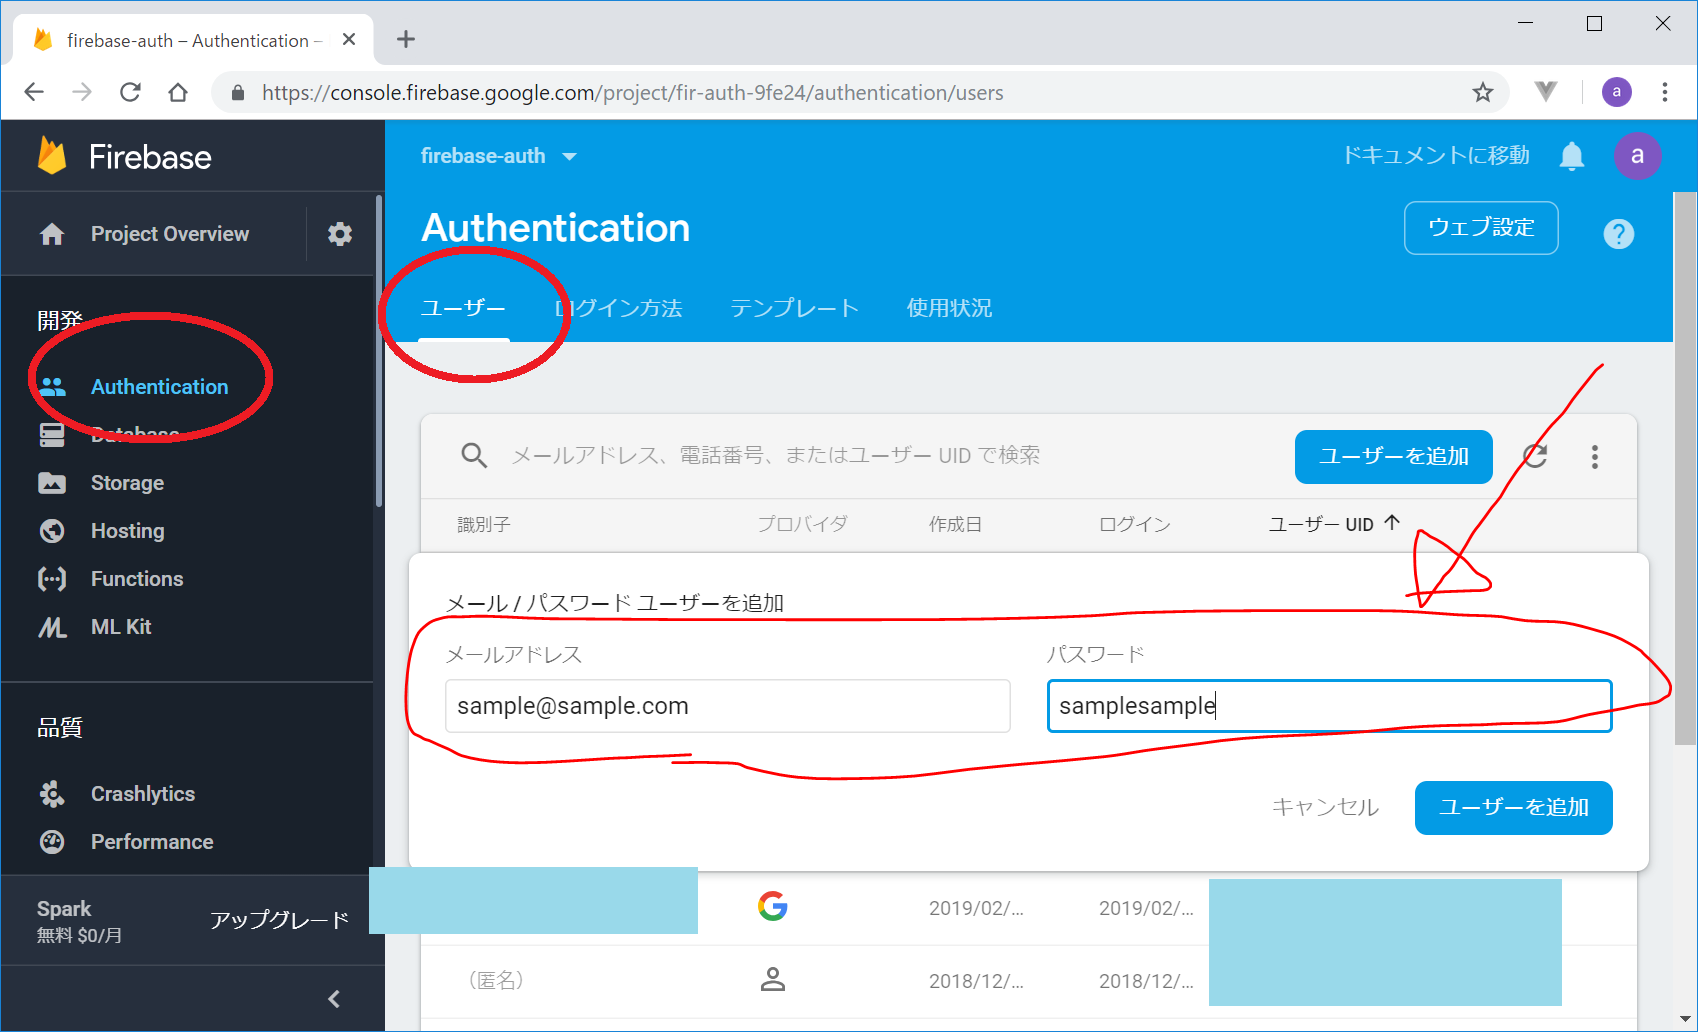Click the パスワード input field
Image resolution: width=1698 pixels, height=1032 pixels.
[1329, 706]
